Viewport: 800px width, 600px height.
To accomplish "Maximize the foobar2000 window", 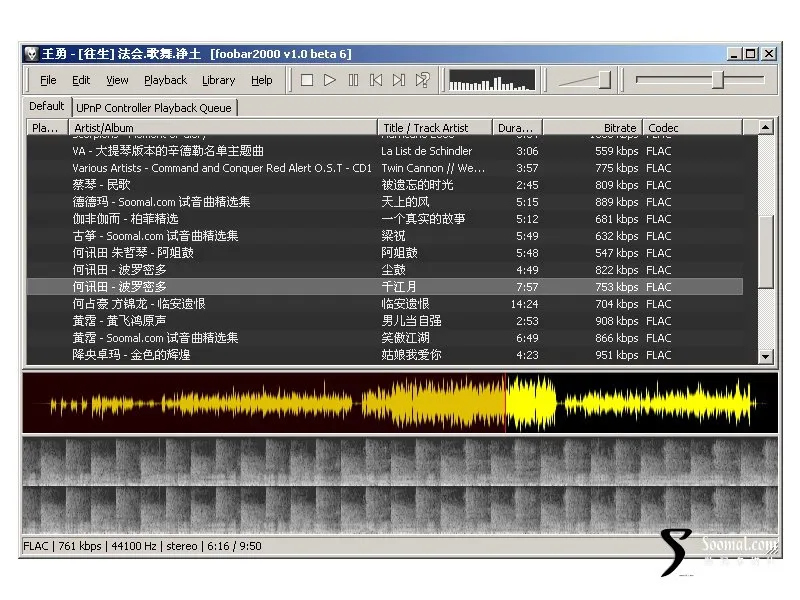I will point(751,54).
